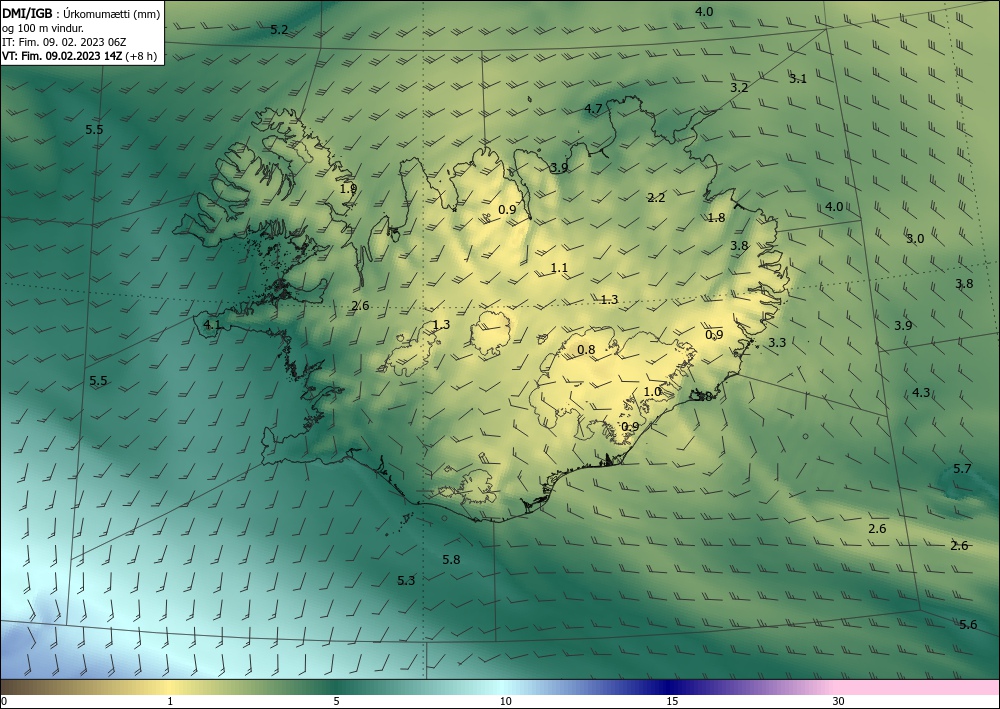Click the color scale tick label 15
The image size is (1000, 709).
pos(672,701)
